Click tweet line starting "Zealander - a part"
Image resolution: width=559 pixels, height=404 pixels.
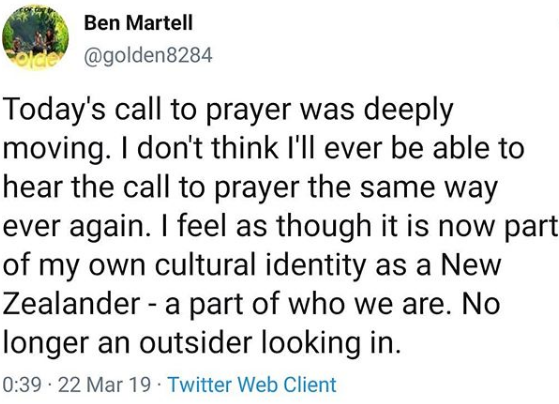coord(252,305)
